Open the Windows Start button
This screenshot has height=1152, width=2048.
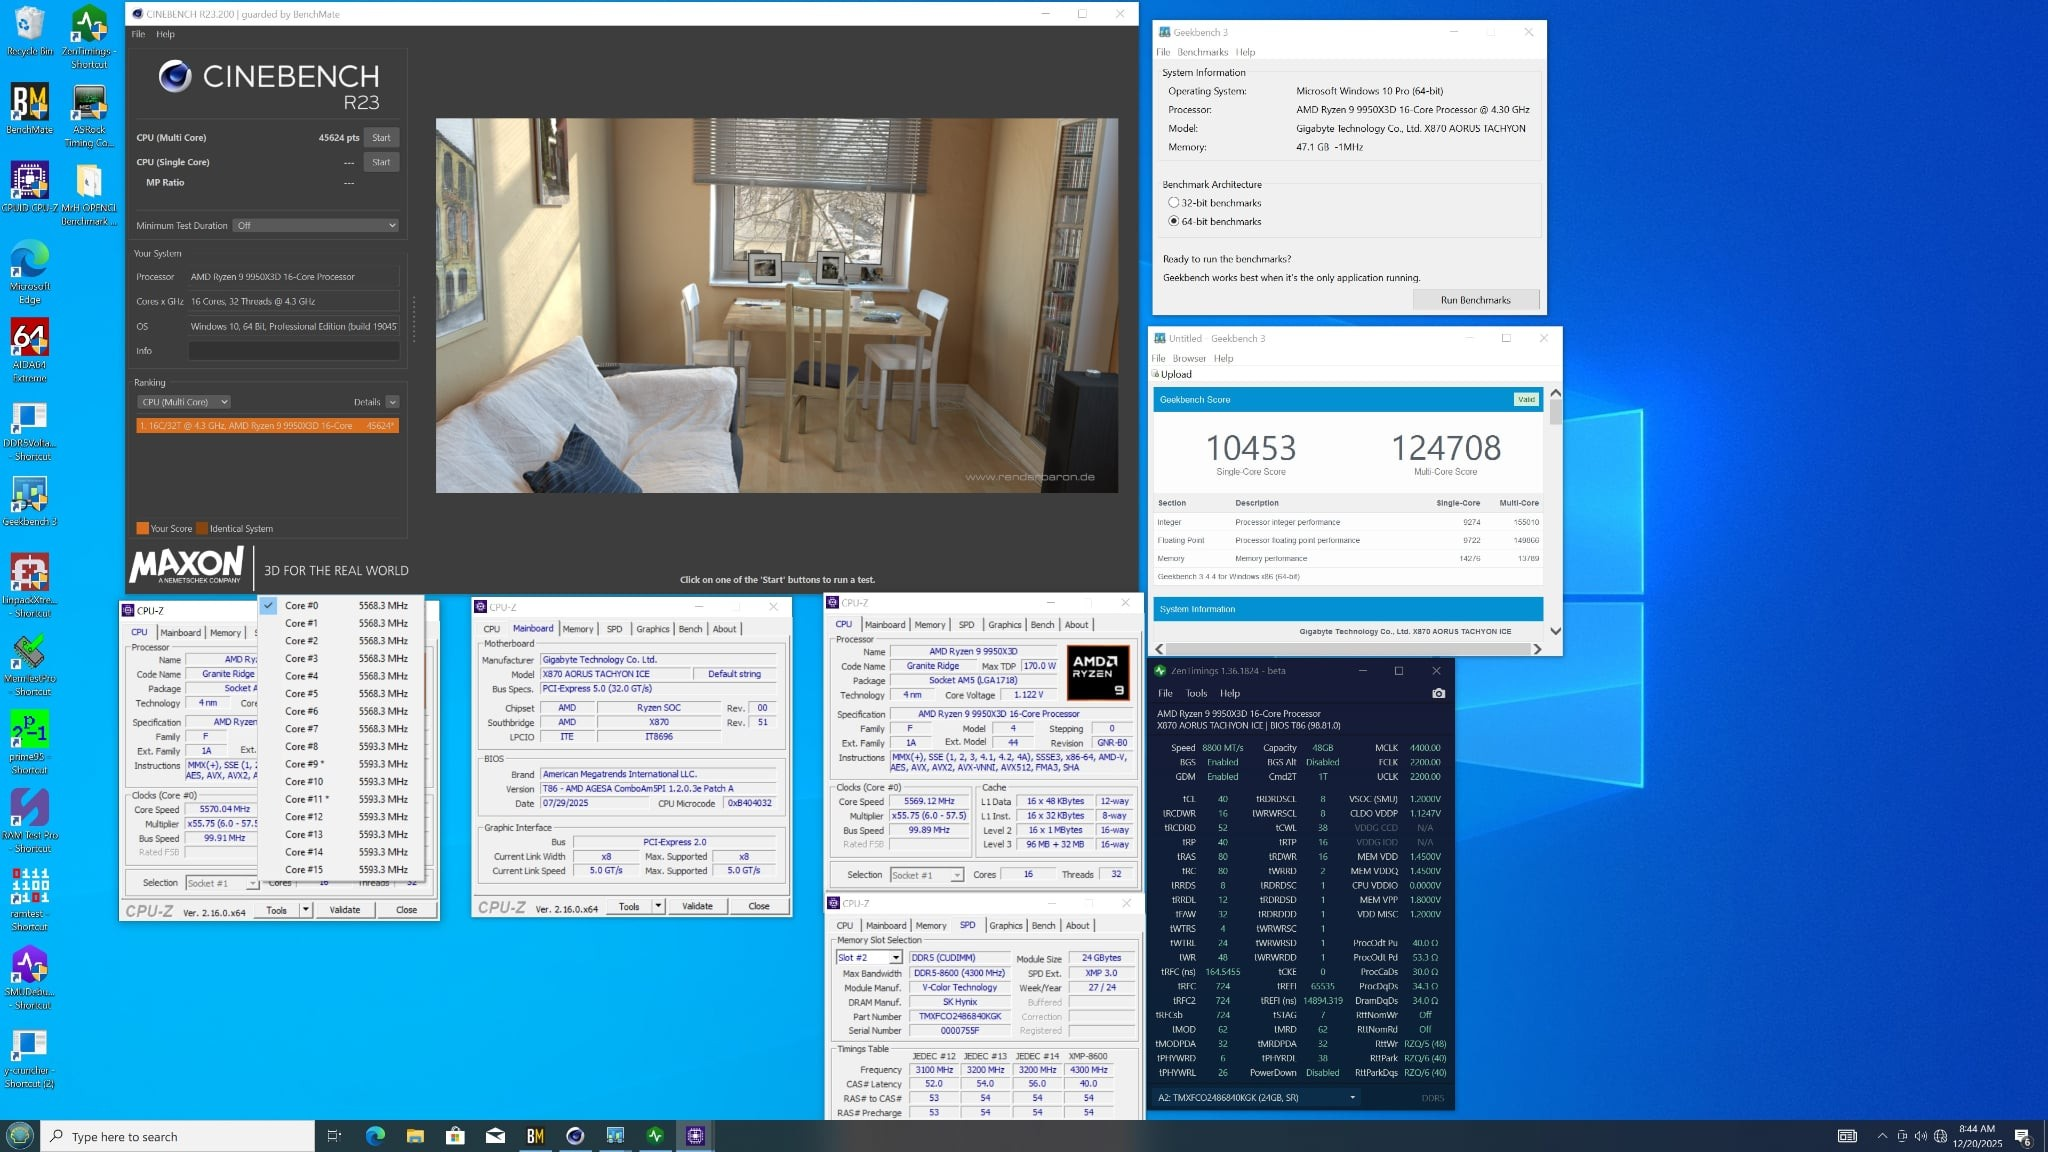(x=20, y=1136)
